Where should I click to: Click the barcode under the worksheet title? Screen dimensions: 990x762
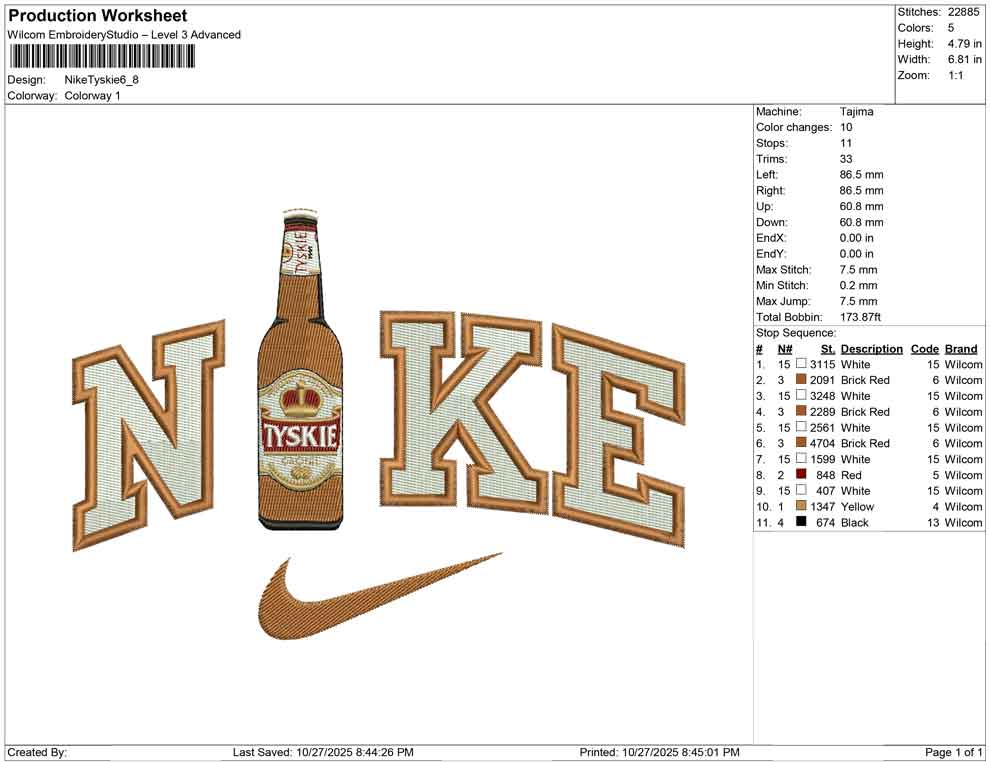pyautogui.click(x=101, y=57)
